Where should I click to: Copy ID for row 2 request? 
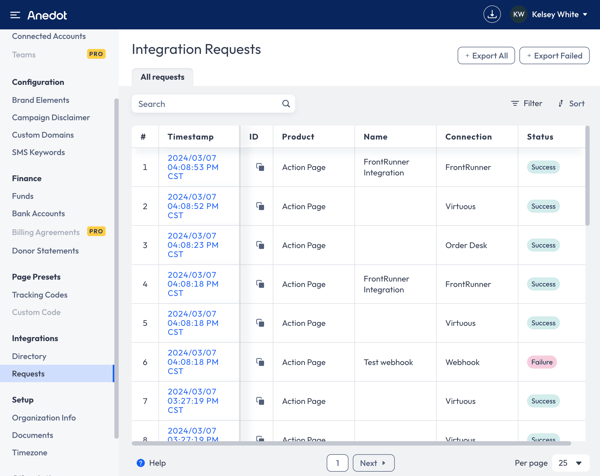tap(260, 206)
